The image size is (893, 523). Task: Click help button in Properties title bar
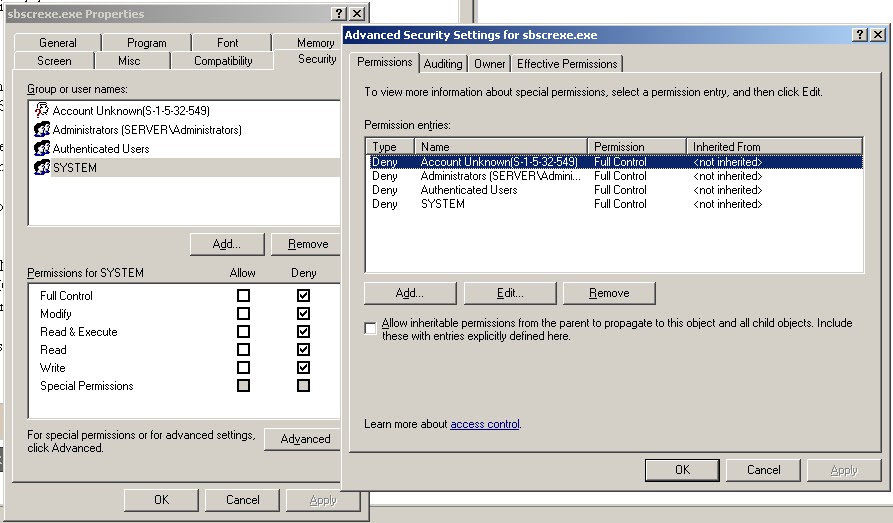coord(338,14)
